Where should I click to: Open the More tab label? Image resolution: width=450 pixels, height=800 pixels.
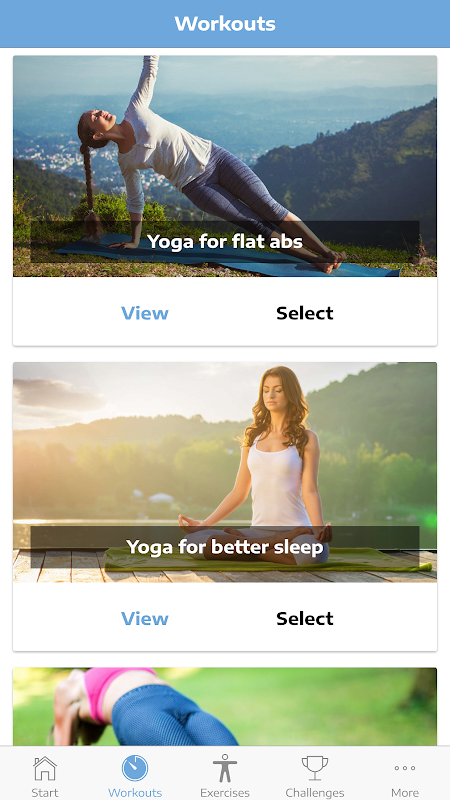click(x=405, y=792)
